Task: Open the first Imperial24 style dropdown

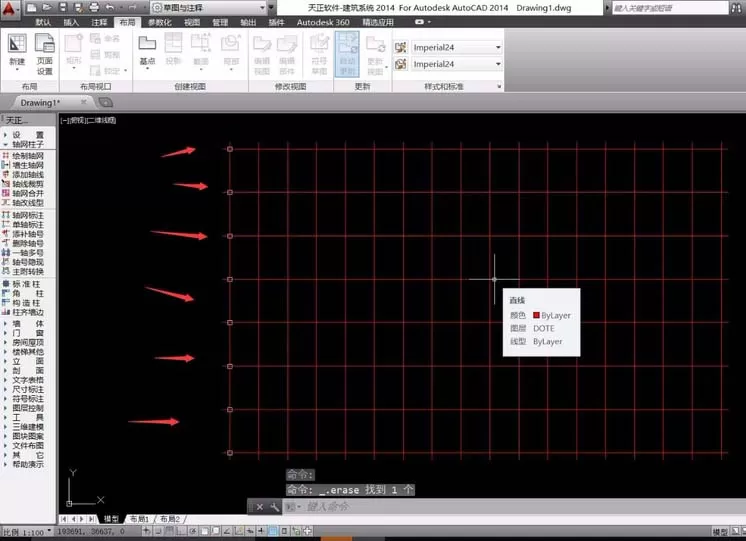Action: 456,47
